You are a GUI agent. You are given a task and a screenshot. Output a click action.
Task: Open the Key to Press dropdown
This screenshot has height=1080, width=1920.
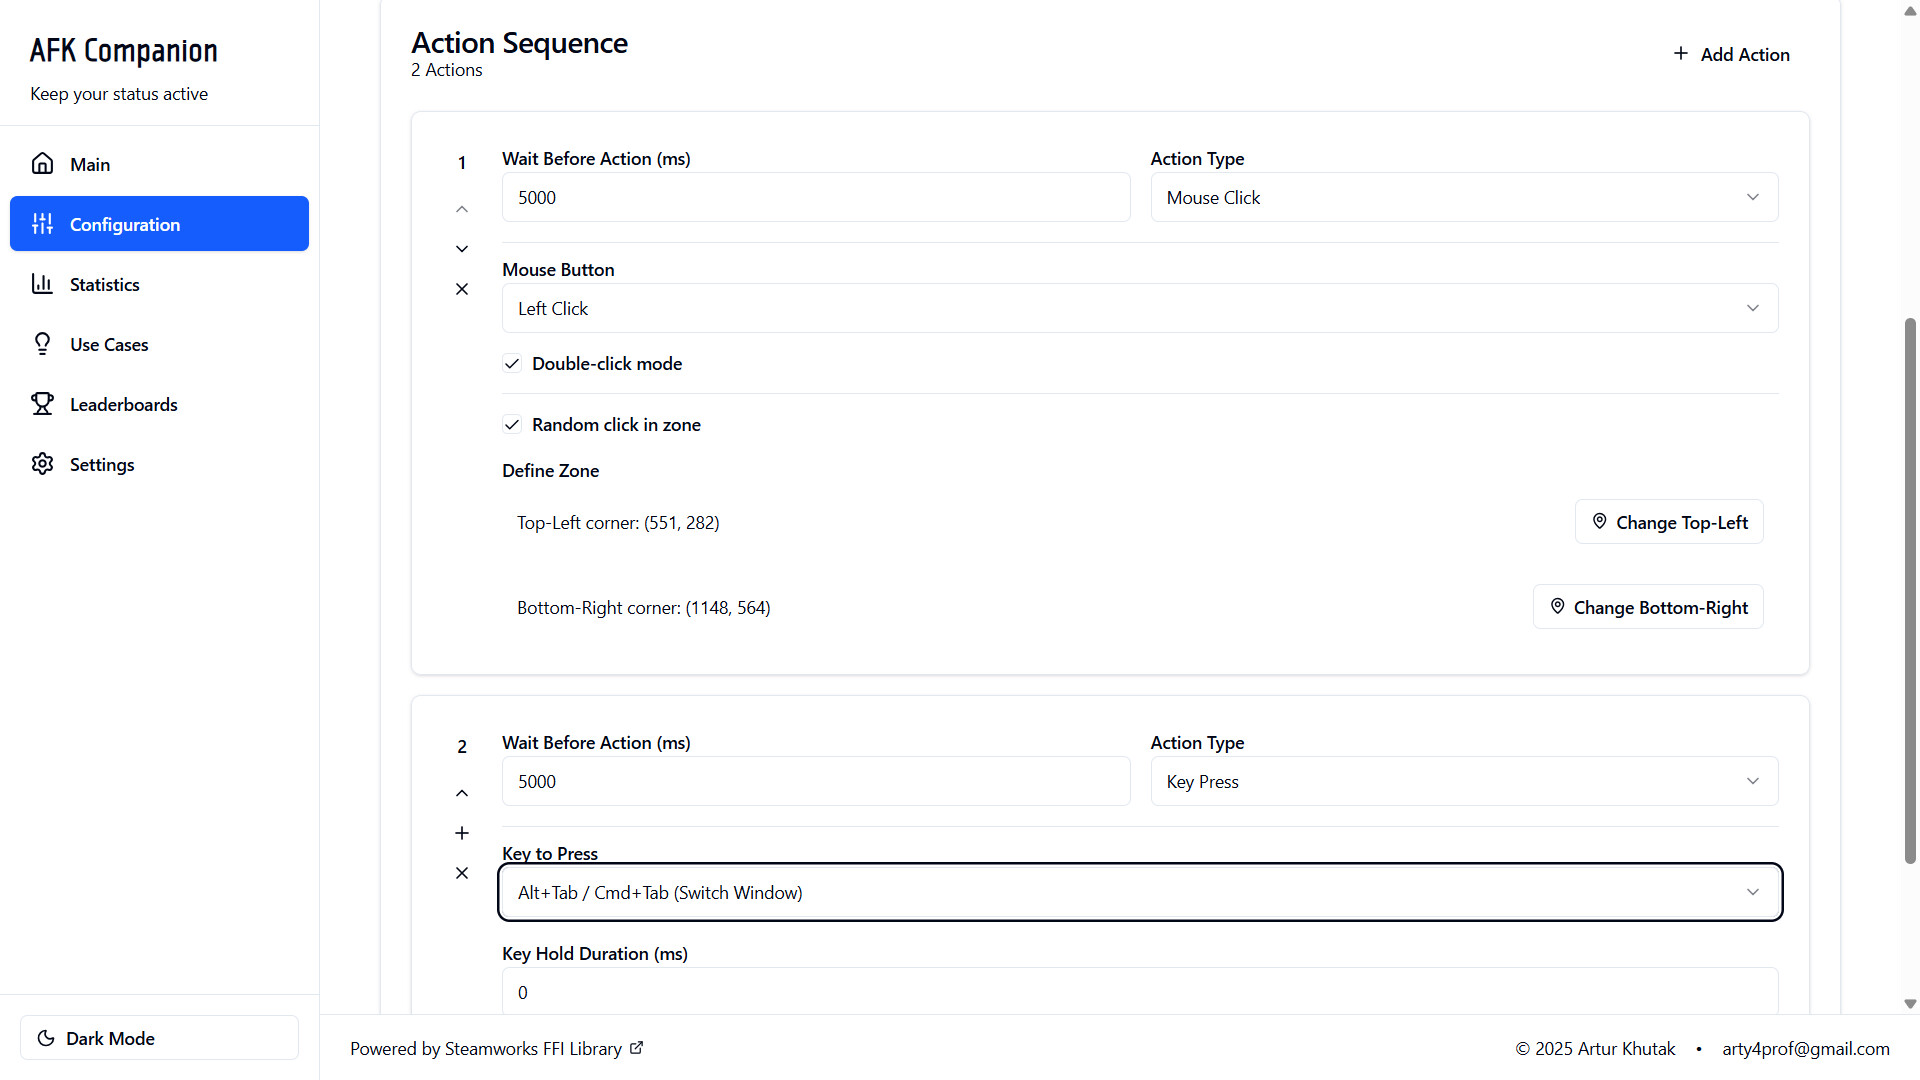coord(1140,892)
